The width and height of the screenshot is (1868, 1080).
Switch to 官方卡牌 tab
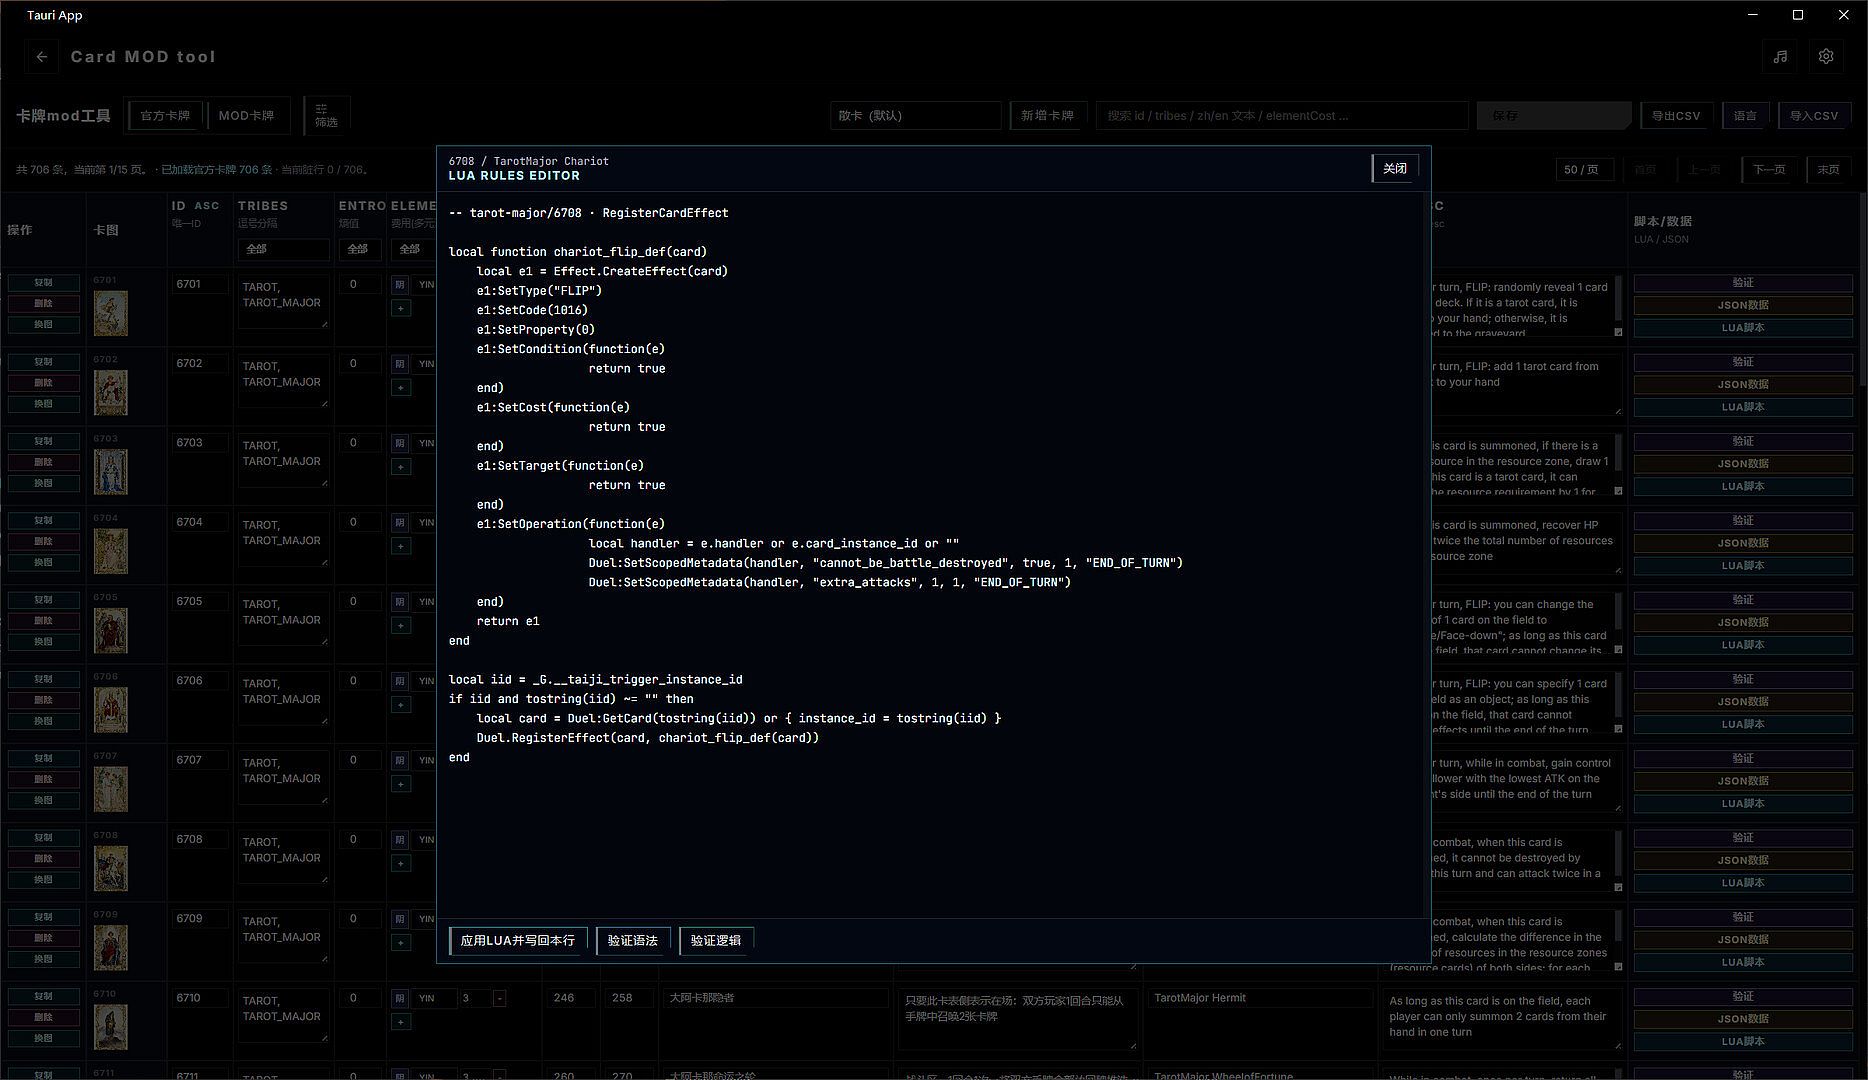[165, 115]
